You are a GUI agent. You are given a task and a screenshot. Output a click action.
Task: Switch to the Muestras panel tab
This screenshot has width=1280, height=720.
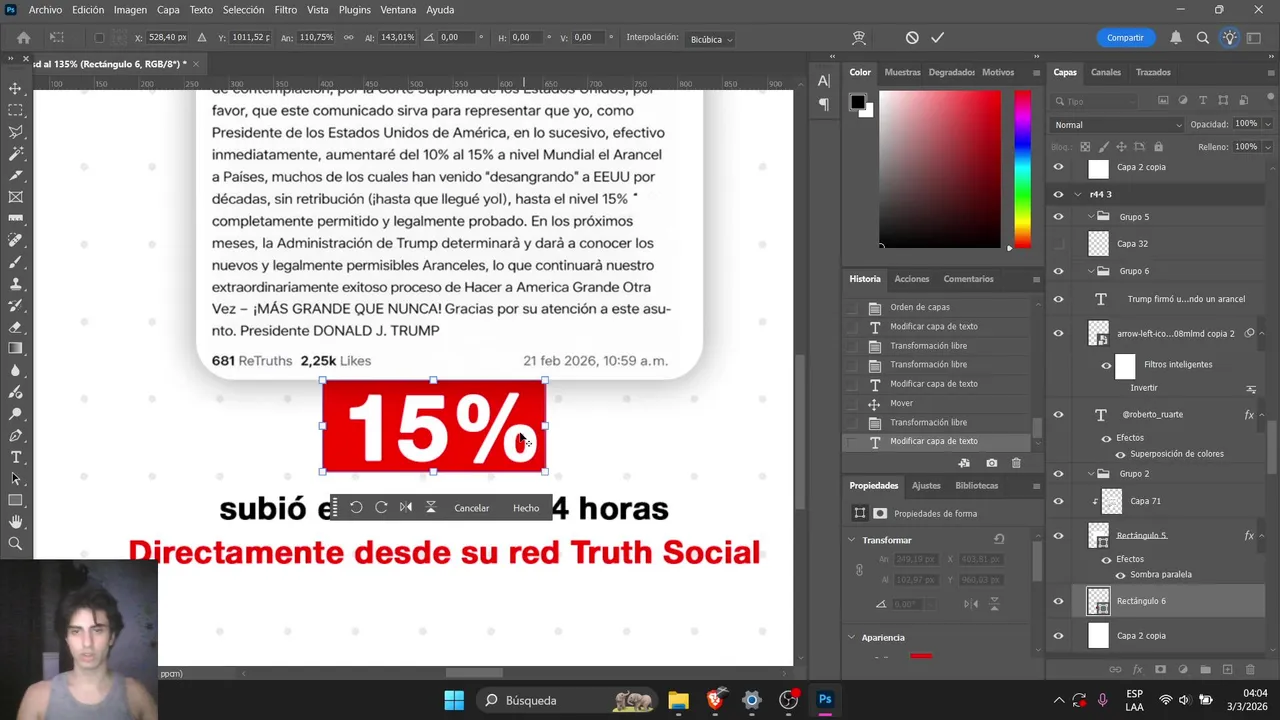click(902, 72)
